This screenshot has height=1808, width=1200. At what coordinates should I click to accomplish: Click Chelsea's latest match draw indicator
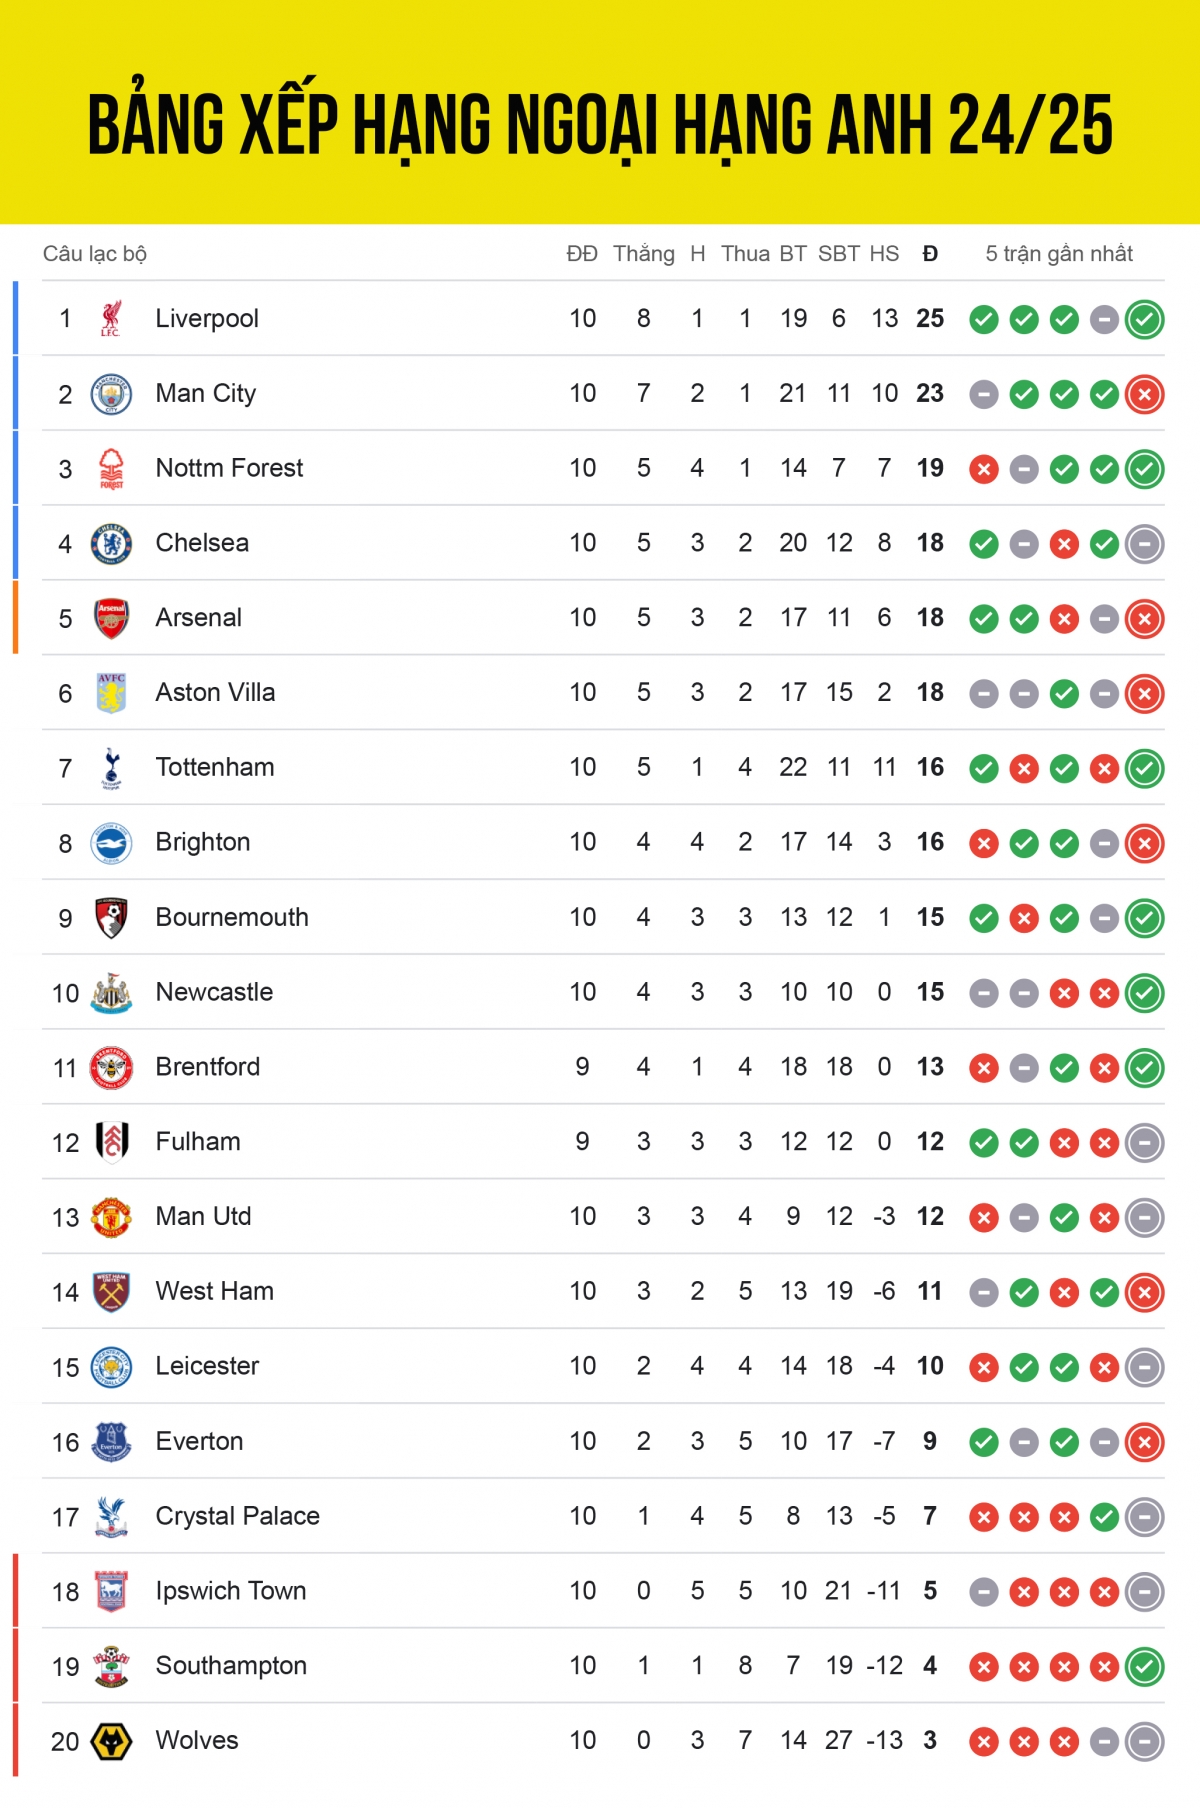pyautogui.click(x=1144, y=544)
